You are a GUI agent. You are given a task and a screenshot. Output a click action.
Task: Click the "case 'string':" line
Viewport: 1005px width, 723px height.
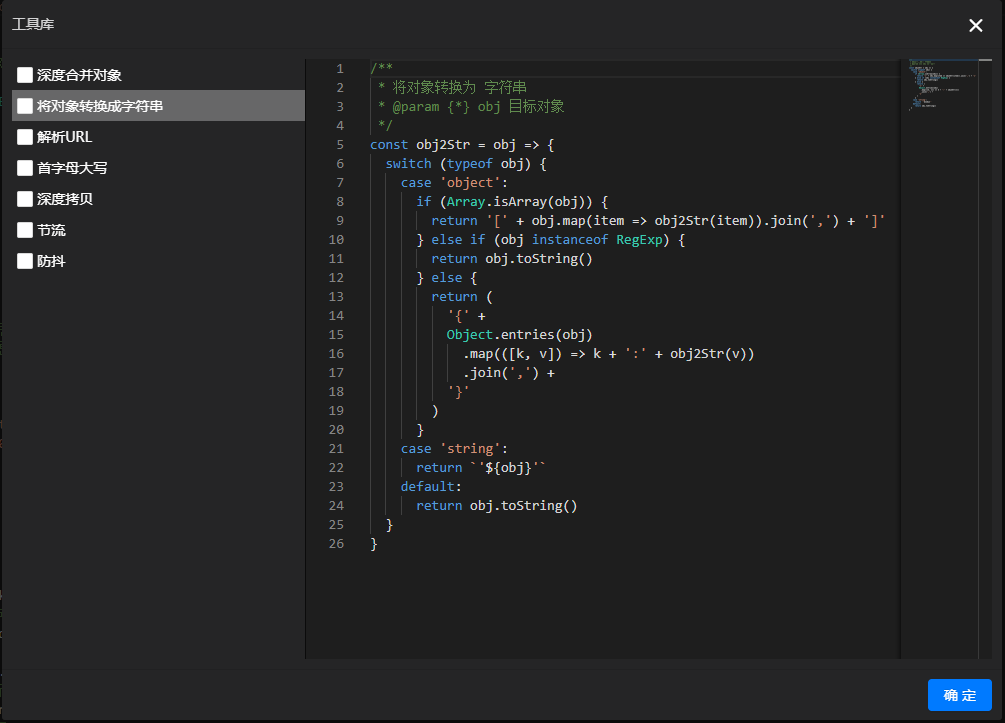[x=454, y=449]
